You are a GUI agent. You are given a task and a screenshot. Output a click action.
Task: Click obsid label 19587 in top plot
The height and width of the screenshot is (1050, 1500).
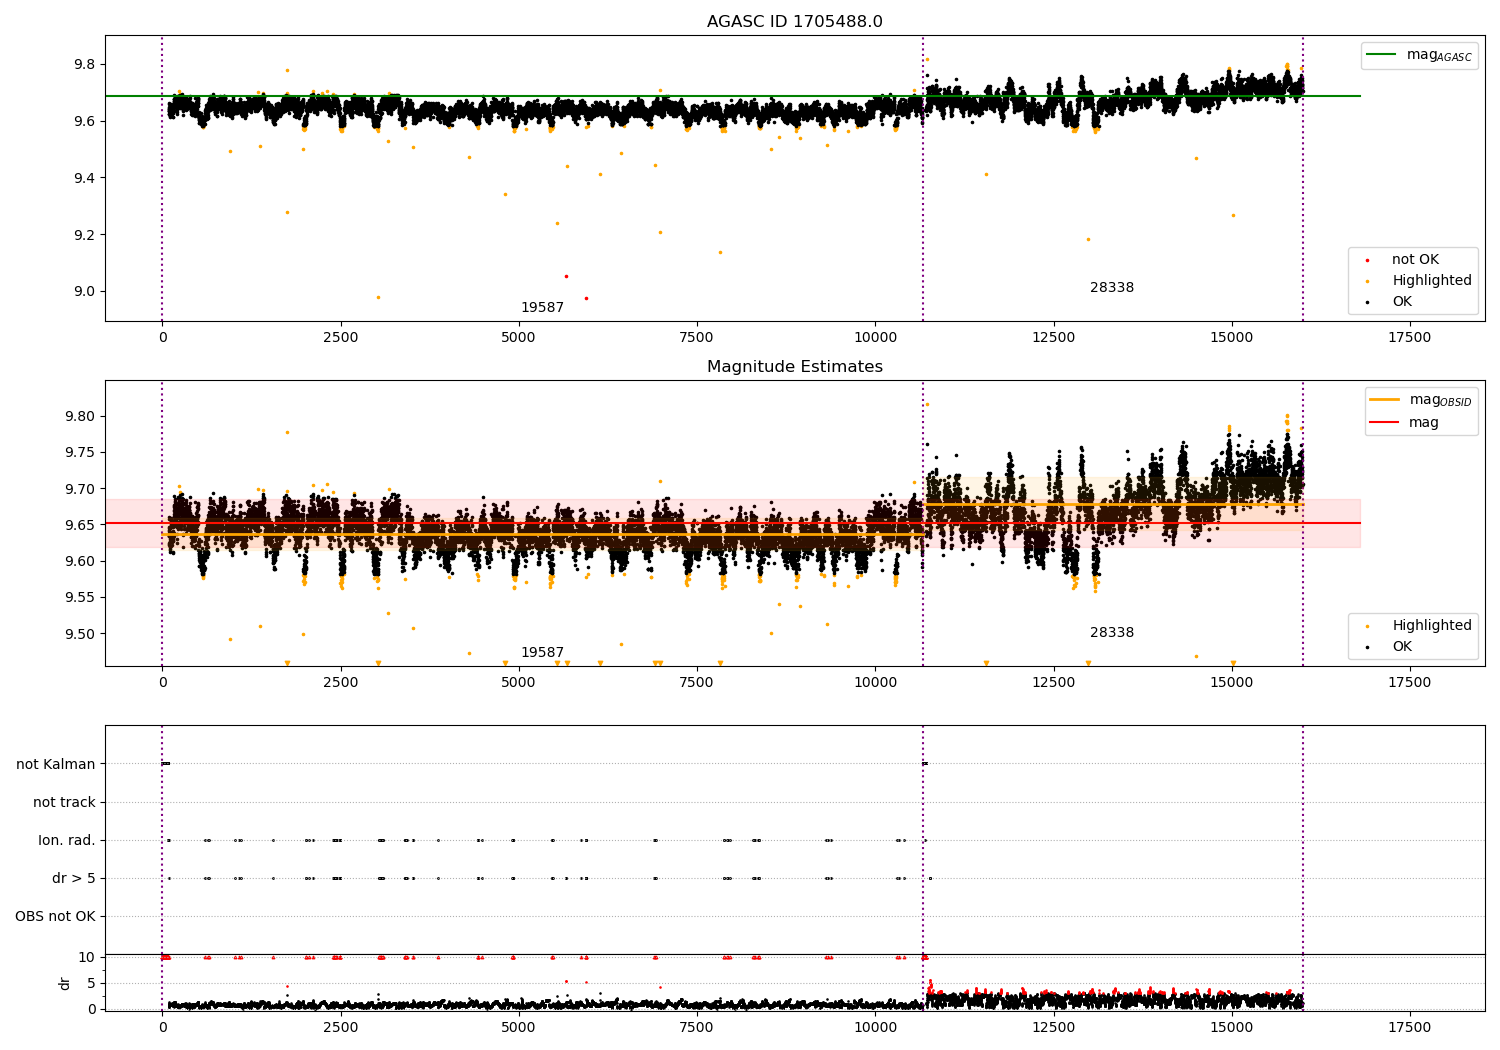(x=542, y=308)
